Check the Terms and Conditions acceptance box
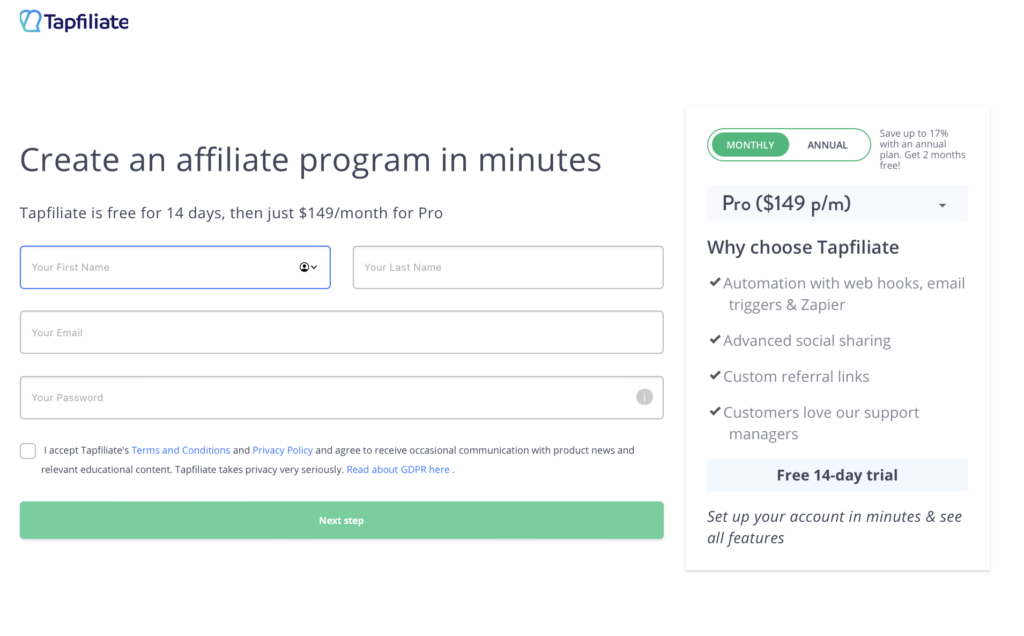The width and height of the screenshot is (1024, 636). [x=28, y=451]
